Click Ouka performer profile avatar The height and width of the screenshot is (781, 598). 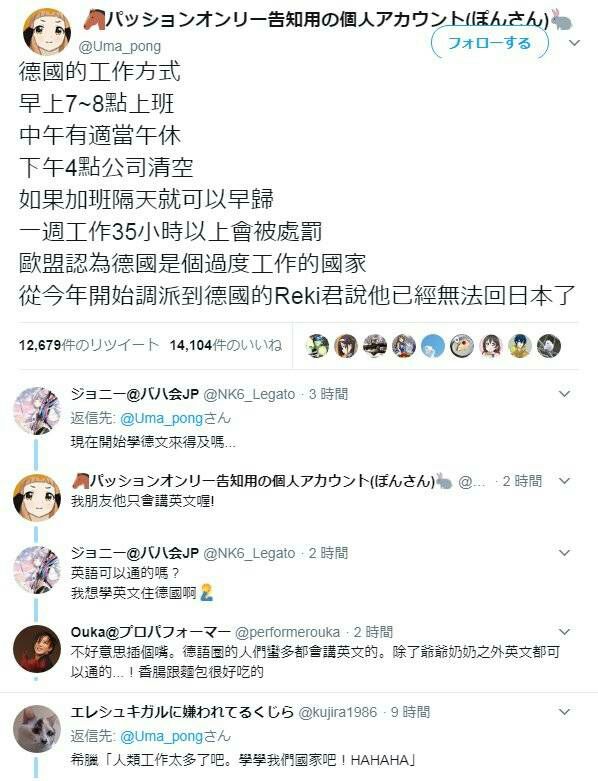[x=36, y=649]
